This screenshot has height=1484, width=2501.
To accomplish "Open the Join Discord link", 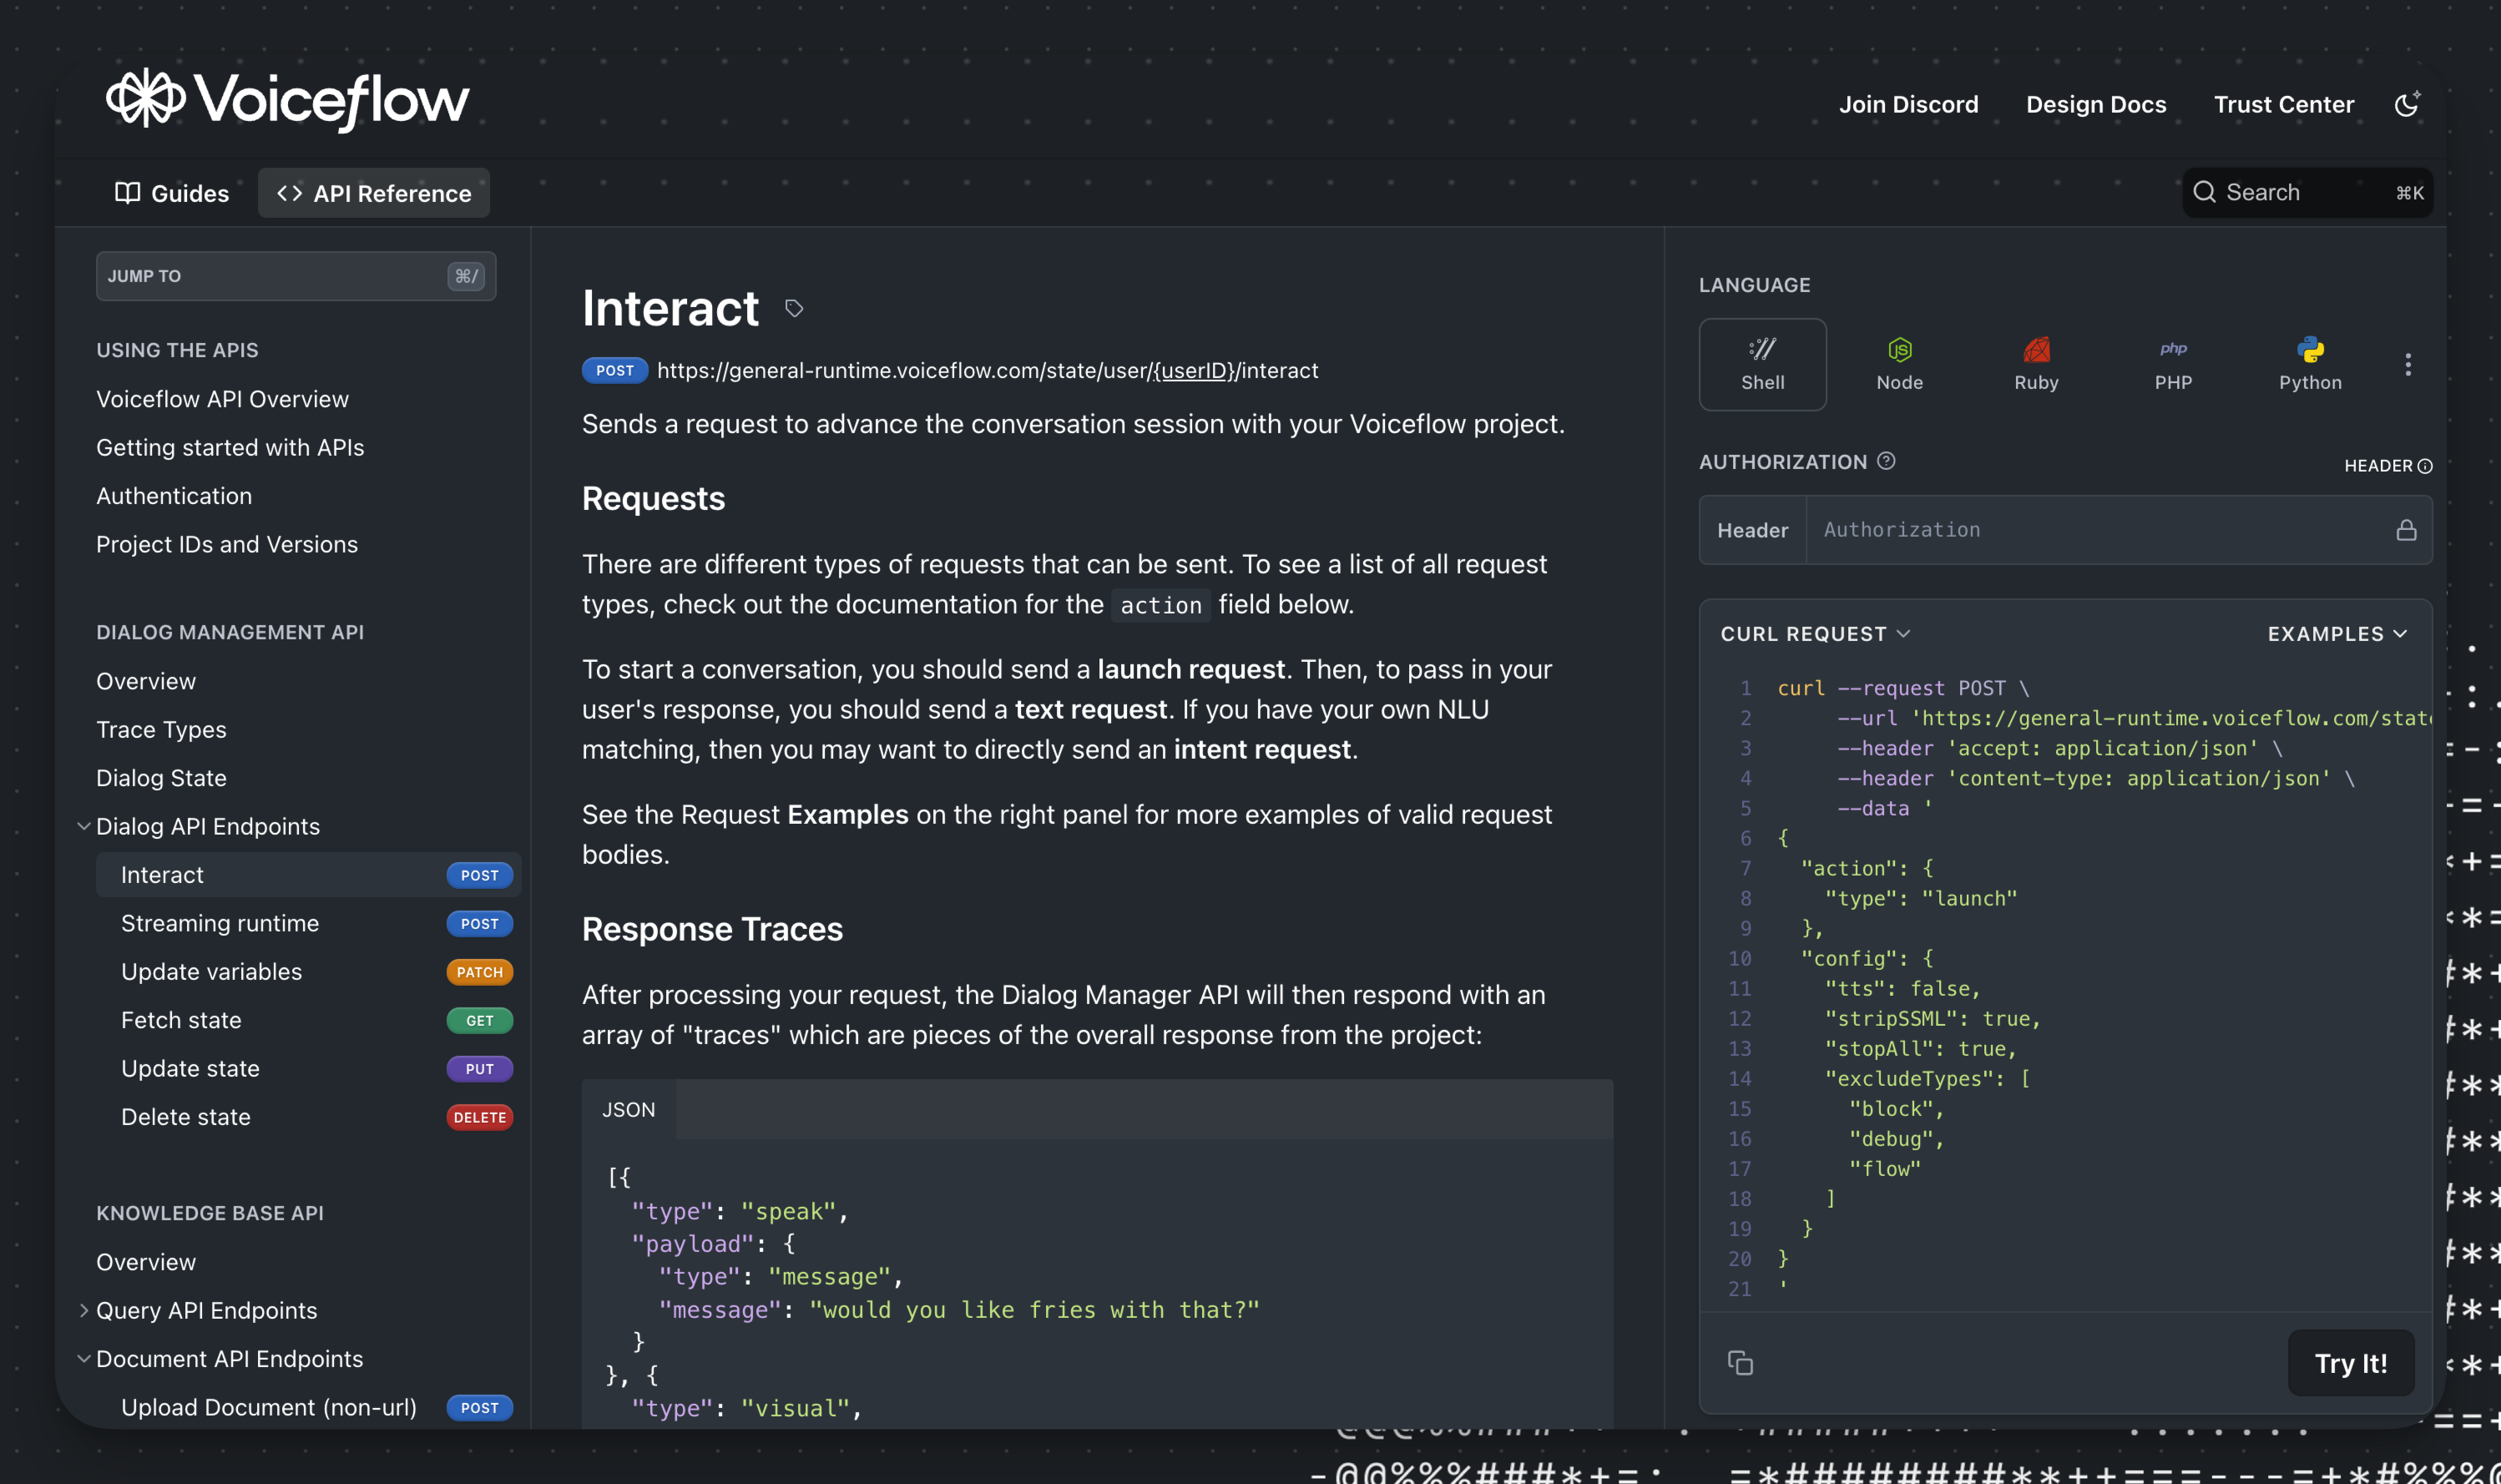I will [1908, 104].
